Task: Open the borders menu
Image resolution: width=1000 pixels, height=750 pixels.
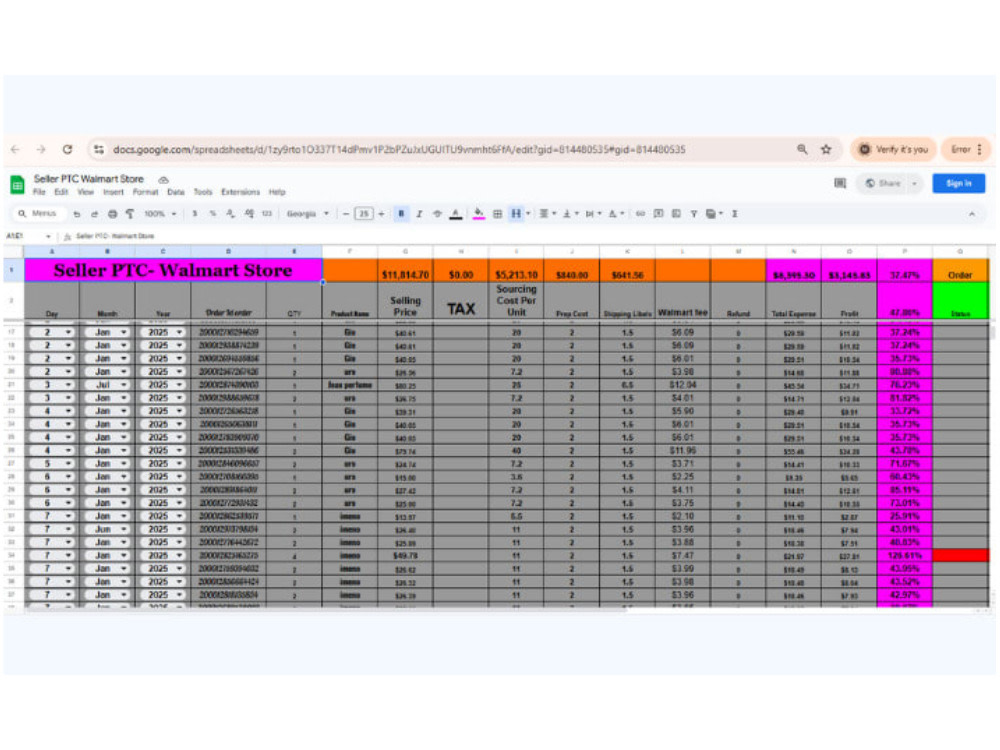Action: 497,214
